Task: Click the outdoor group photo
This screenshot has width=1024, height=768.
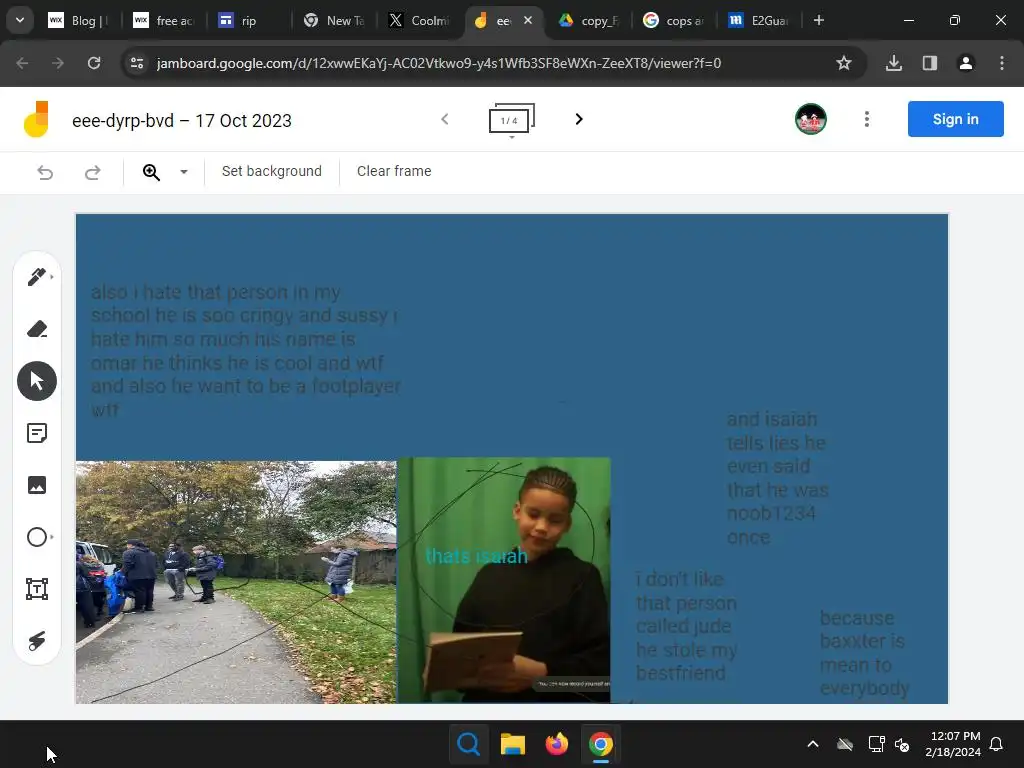Action: point(236,582)
